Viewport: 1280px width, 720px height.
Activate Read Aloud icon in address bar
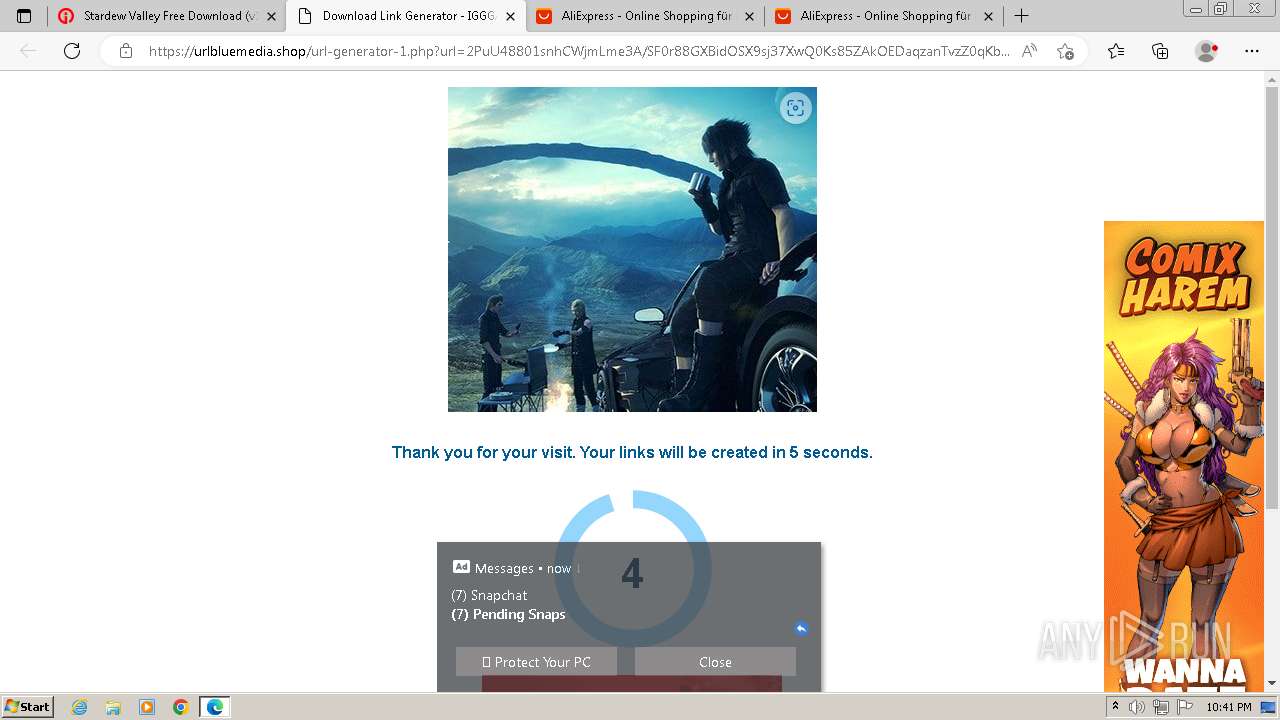pos(1029,51)
